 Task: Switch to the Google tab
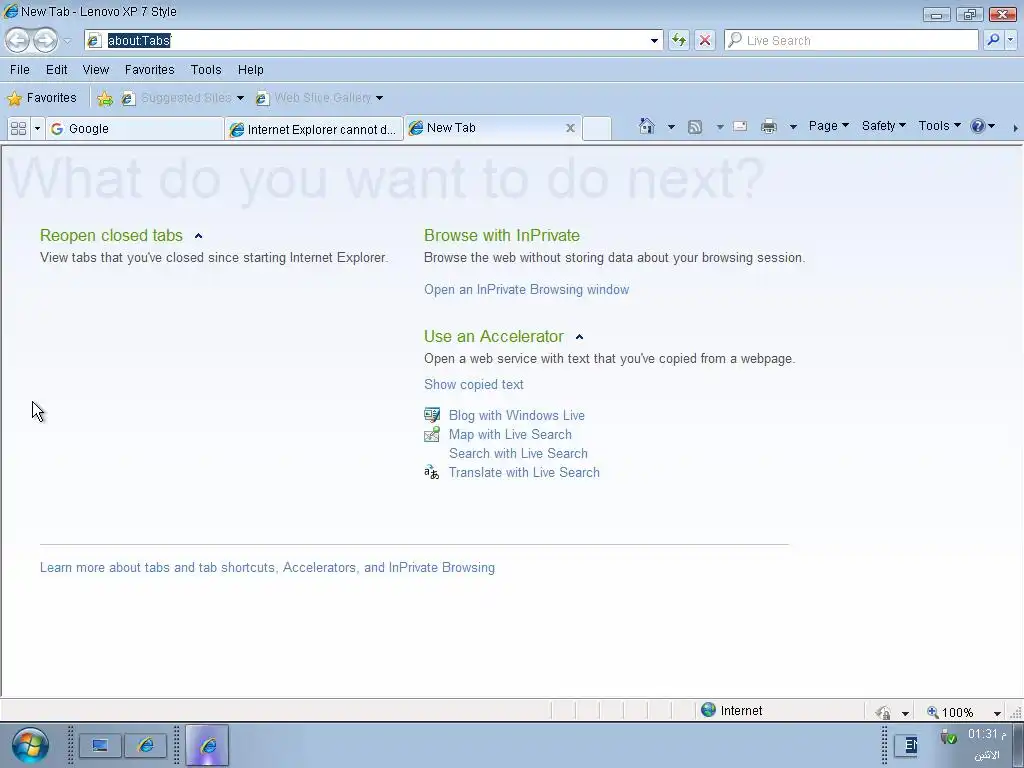[x=135, y=129]
